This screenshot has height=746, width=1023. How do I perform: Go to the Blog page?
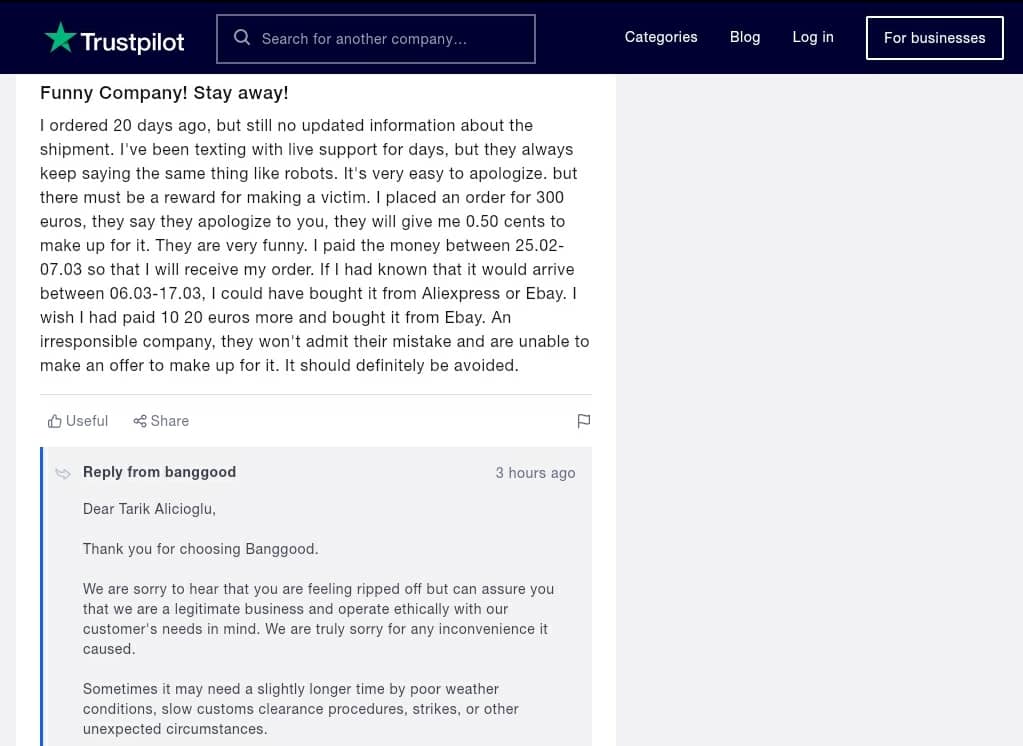[x=745, y=37]
